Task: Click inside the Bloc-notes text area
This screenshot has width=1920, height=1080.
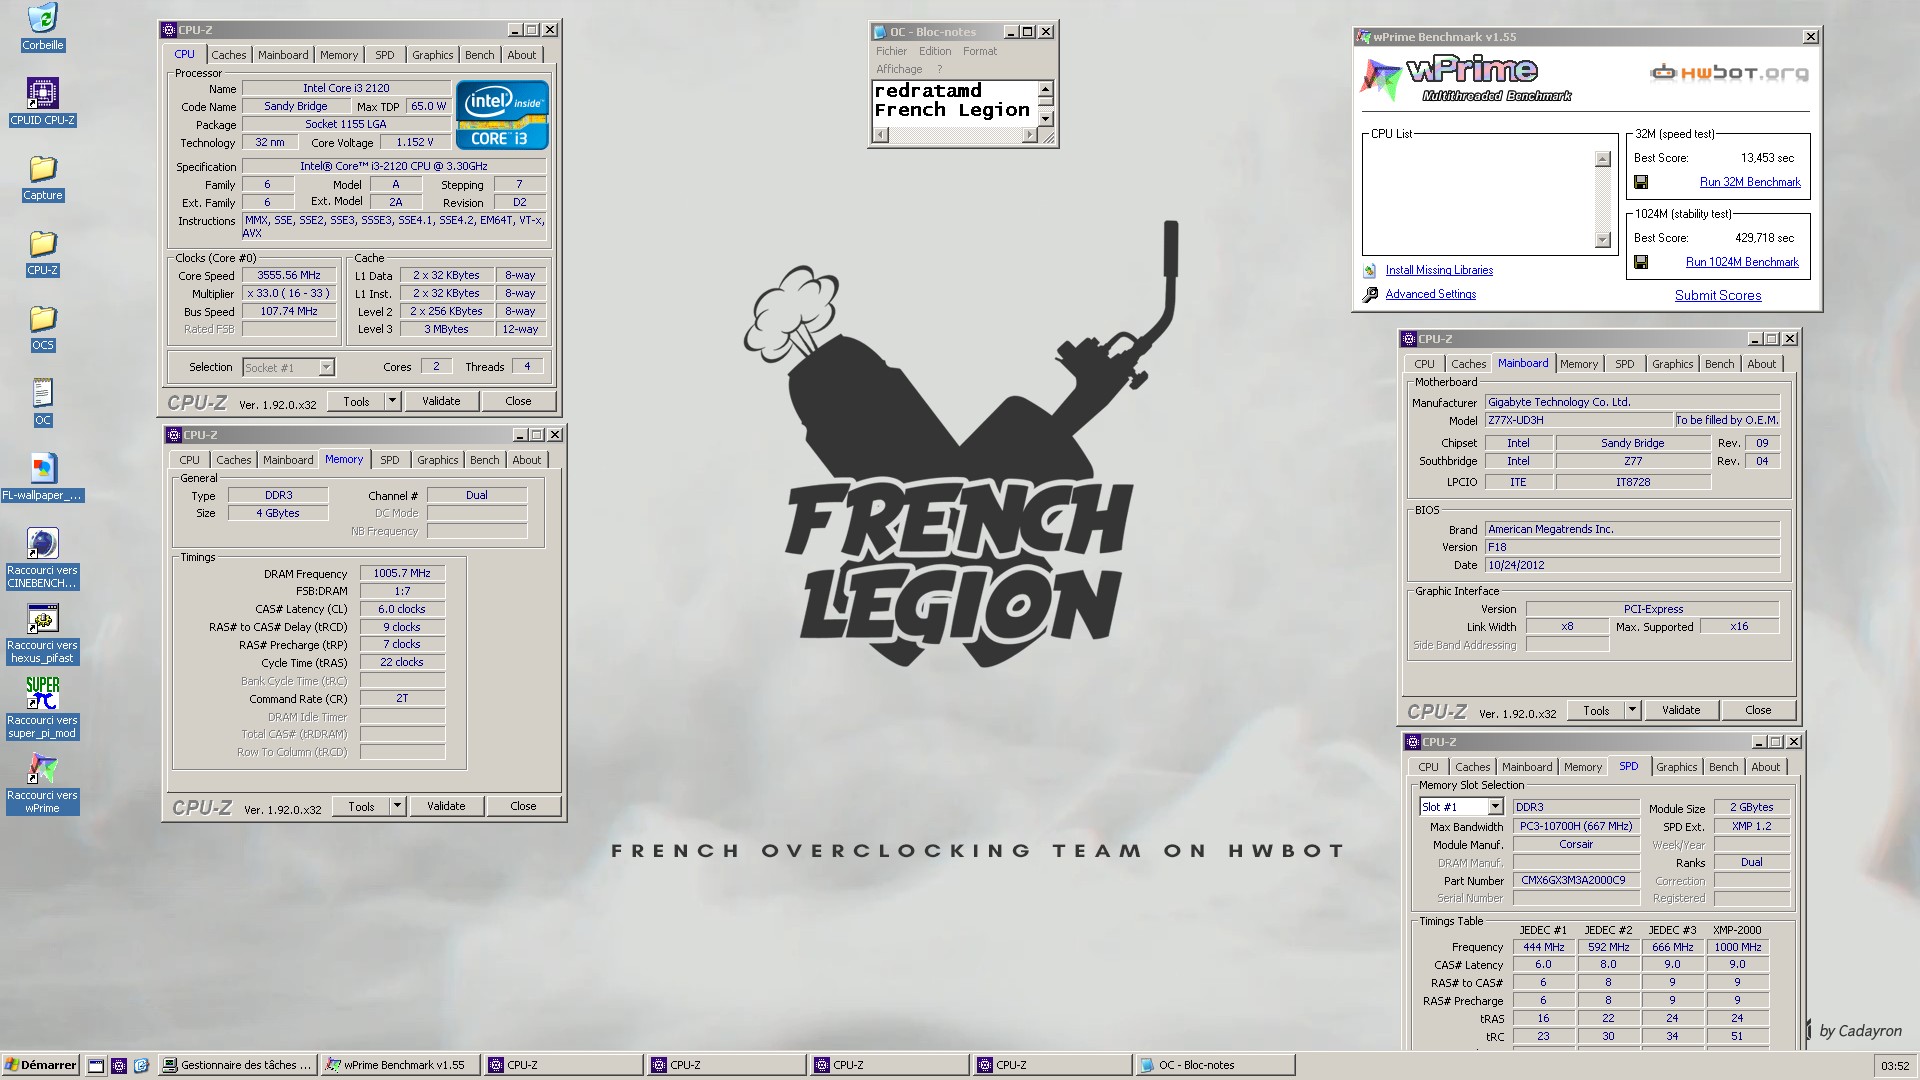Action: click(x=954, y=104)
